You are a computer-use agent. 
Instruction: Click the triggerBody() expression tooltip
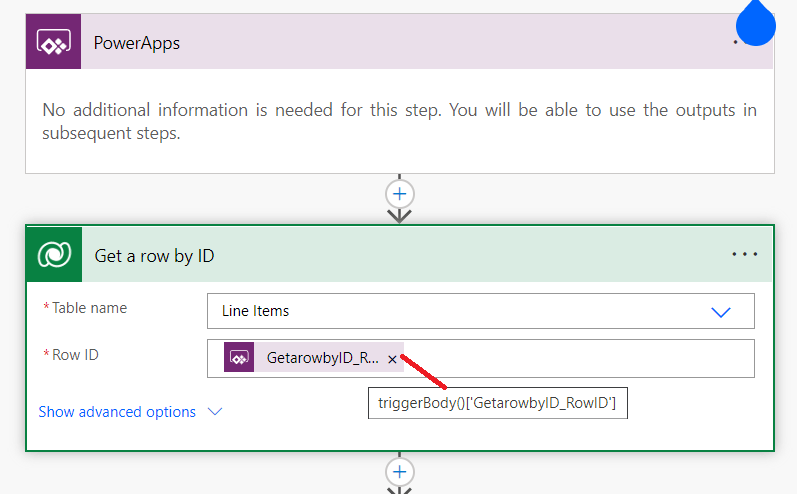click(497, 403)
